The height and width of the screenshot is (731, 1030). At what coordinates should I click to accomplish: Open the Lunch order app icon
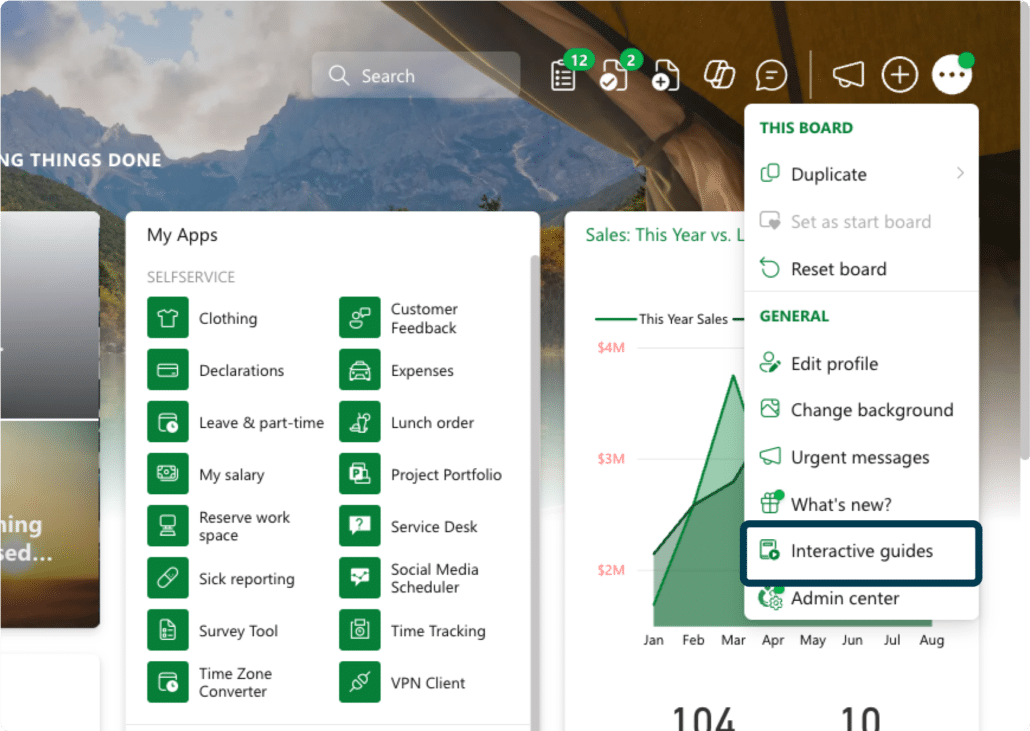click(x=359, y=422)
